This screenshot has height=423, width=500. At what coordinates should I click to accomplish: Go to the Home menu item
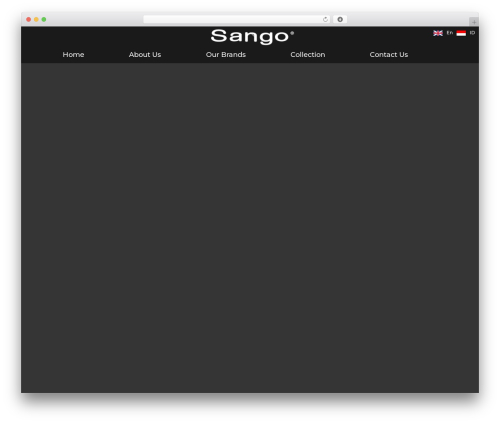coord(73,54)
